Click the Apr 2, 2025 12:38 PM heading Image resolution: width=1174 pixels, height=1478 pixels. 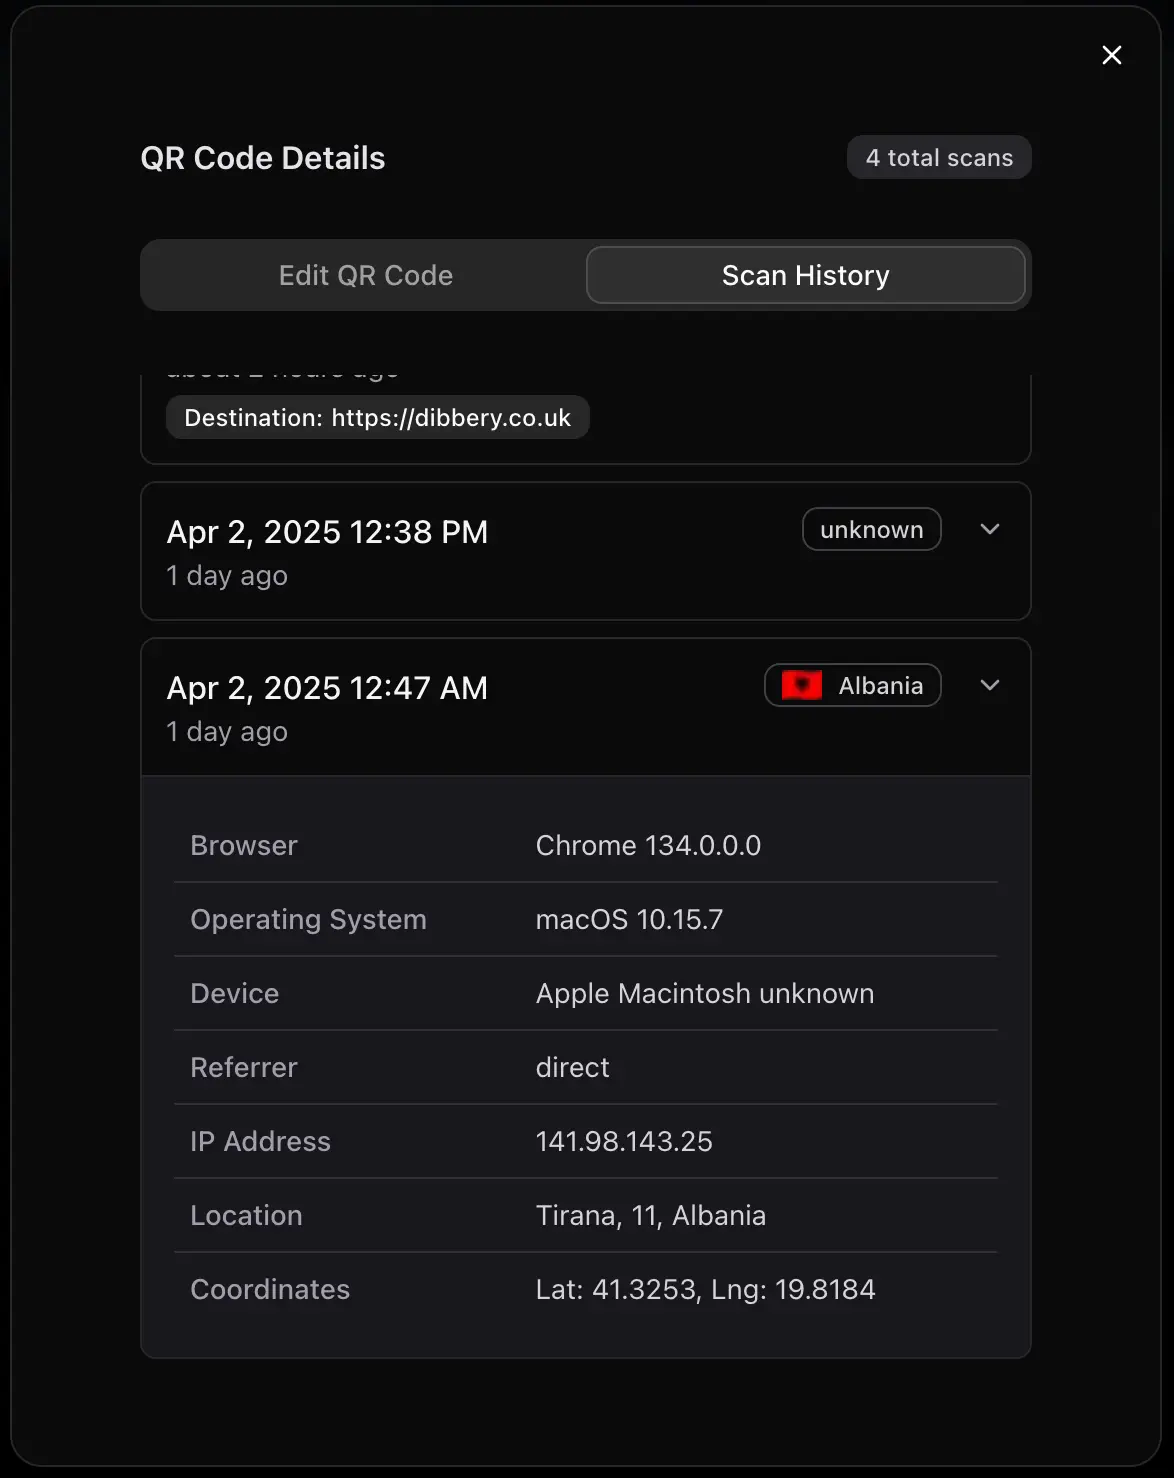click(x=327, y=532)
